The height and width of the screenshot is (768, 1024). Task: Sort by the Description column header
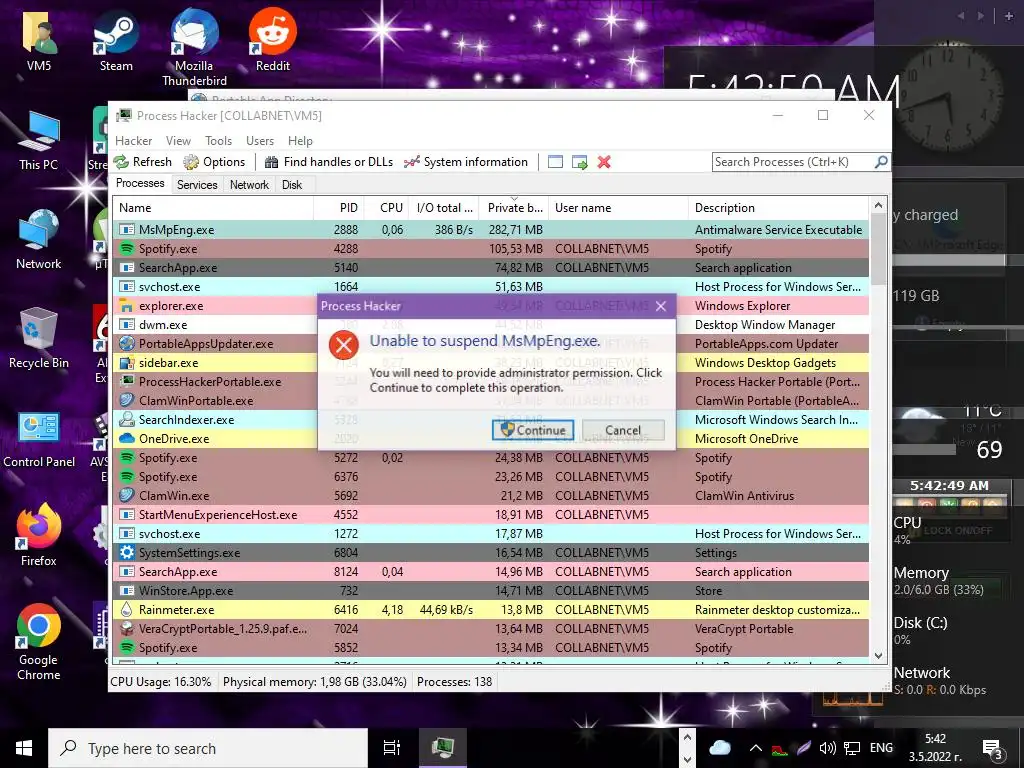778,208
